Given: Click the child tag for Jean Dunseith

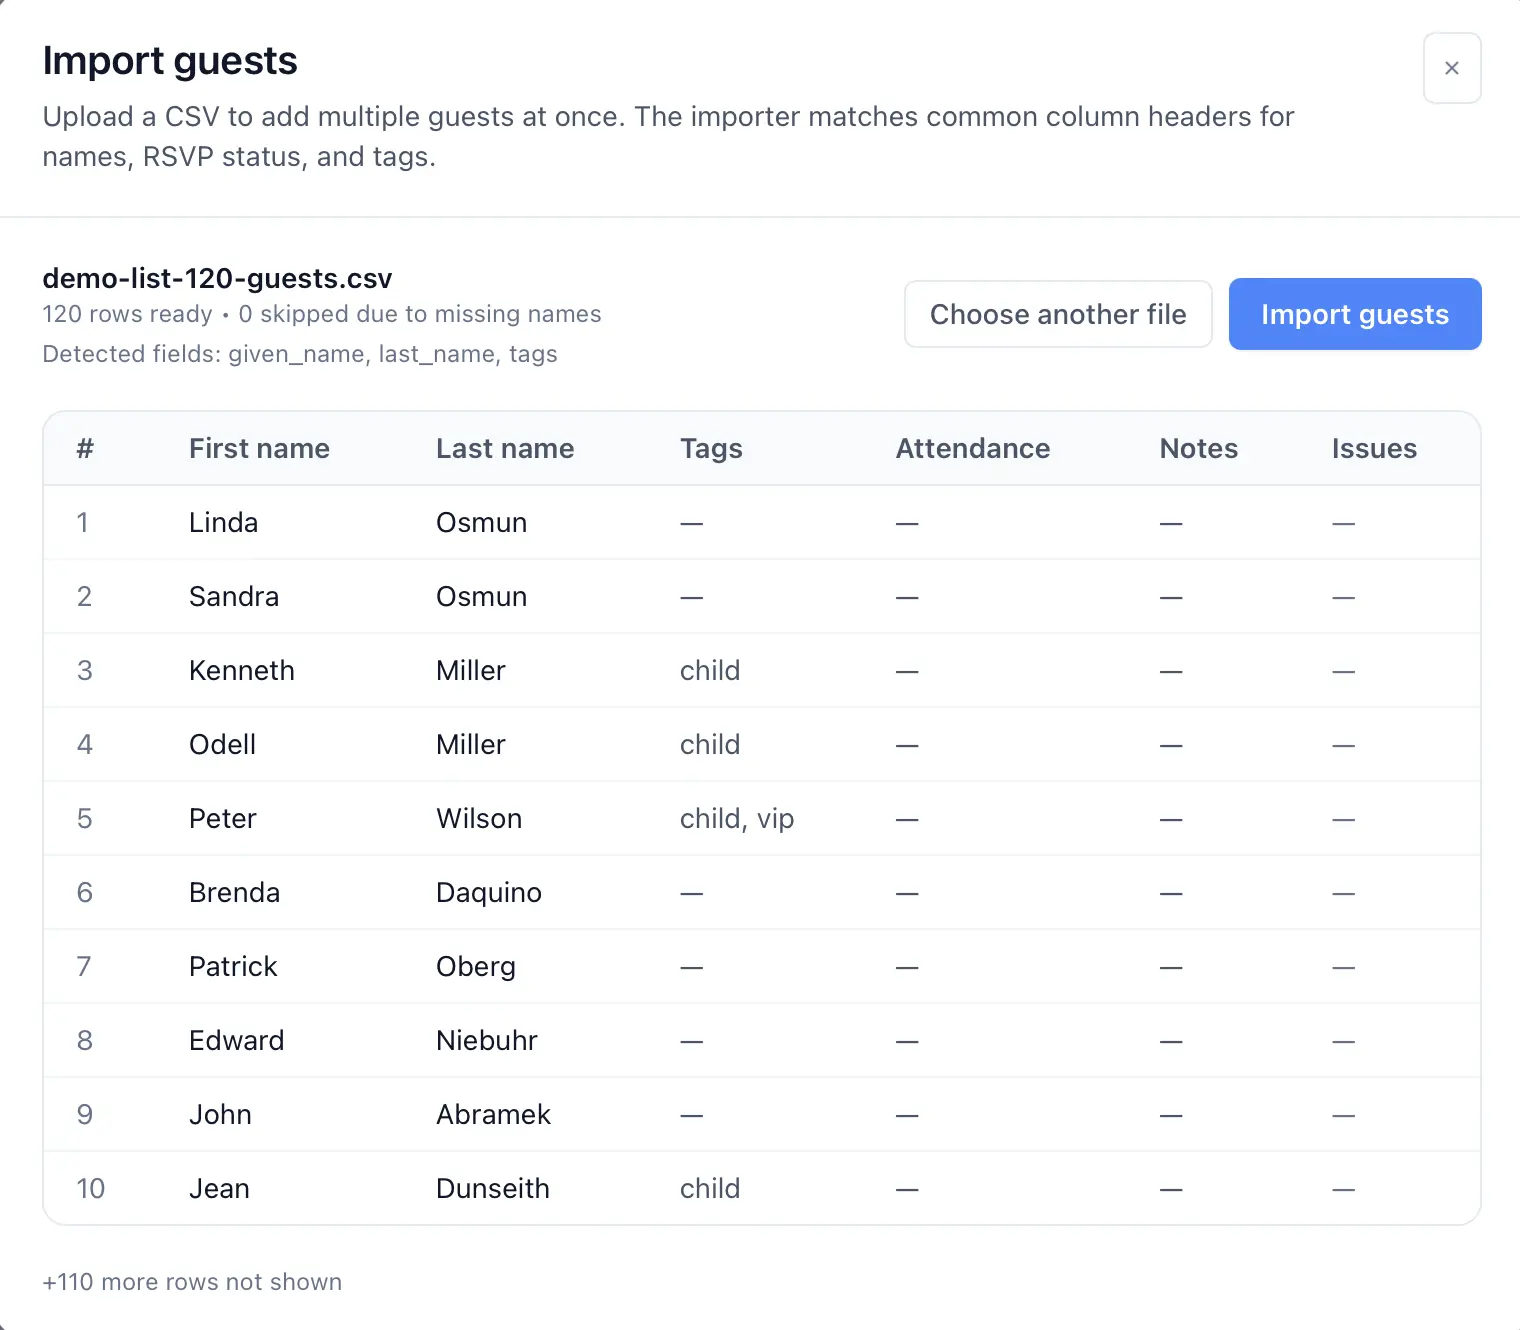Looking at the screenshot, I should (x=710, y=1188).
